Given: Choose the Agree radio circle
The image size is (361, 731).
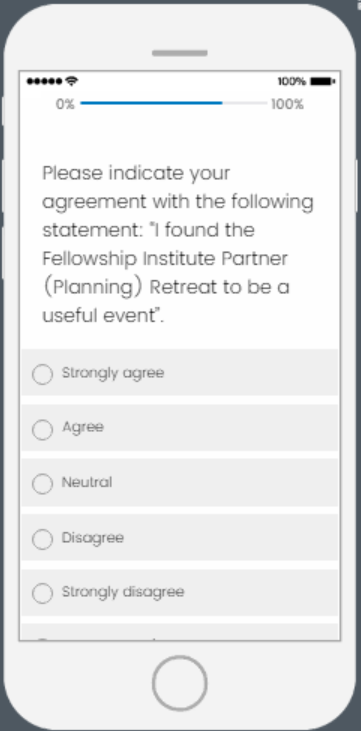Looking at the screenshot, I should coord(42,429).
